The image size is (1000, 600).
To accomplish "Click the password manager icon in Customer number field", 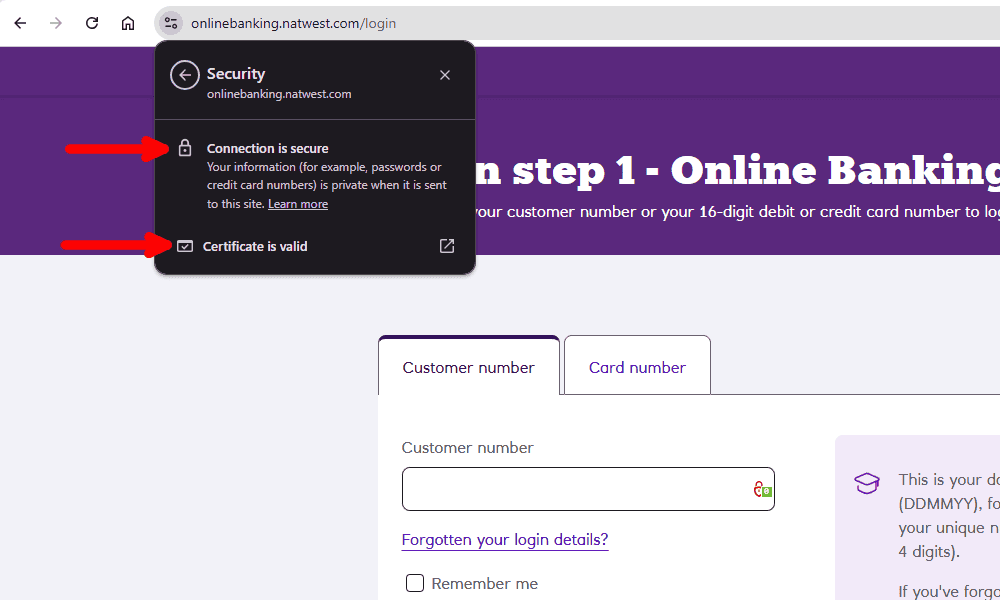I will point(763,489).
